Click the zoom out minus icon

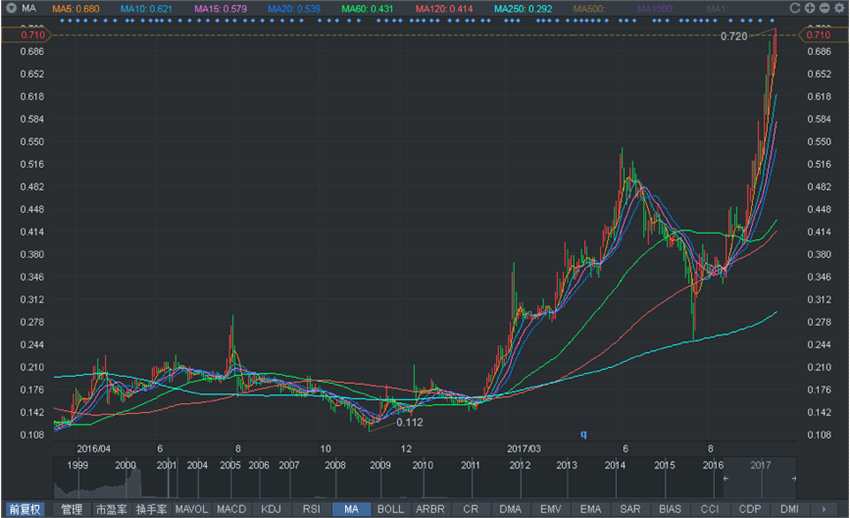[824, 8]
